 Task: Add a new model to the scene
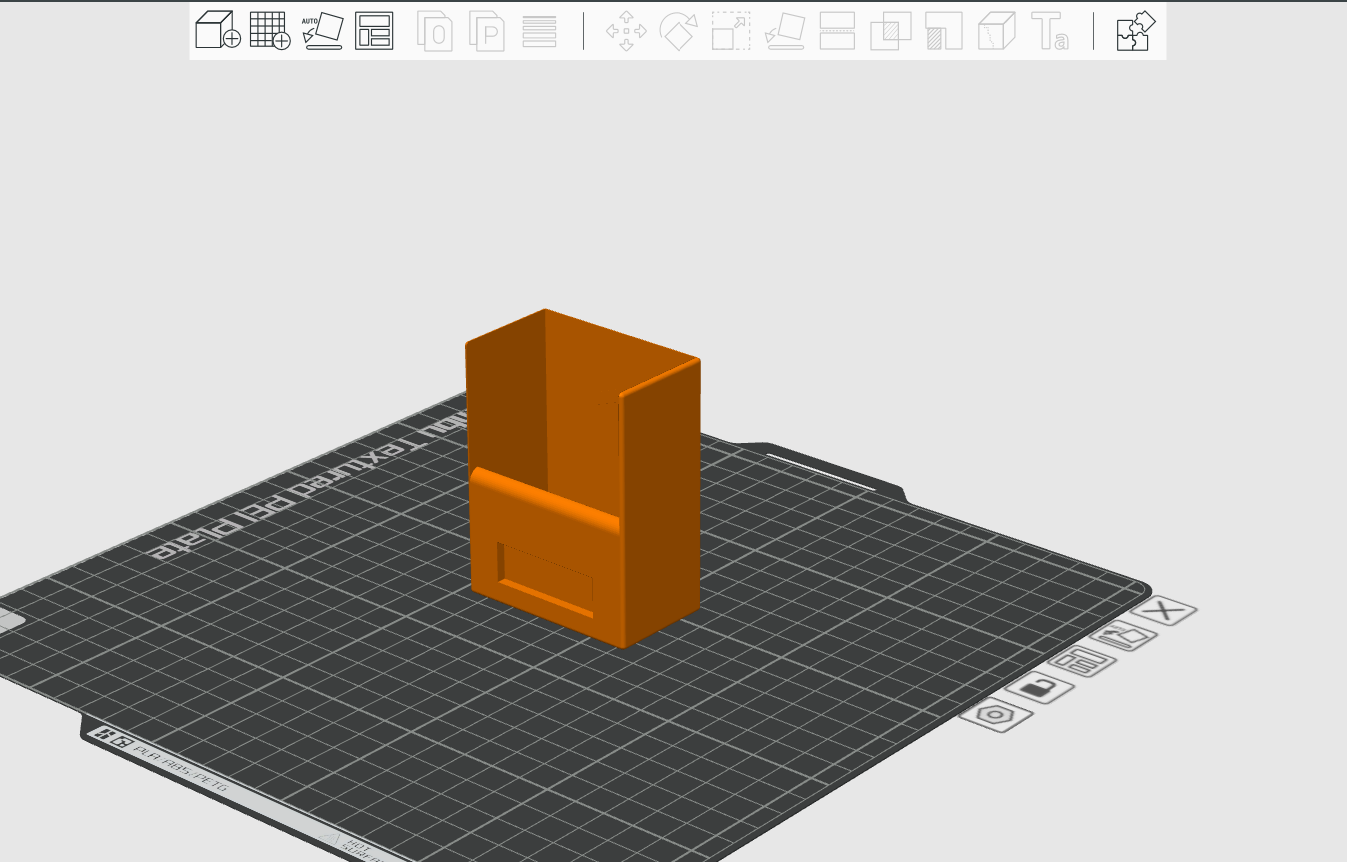pyautogui.click(x=217, y=30)
